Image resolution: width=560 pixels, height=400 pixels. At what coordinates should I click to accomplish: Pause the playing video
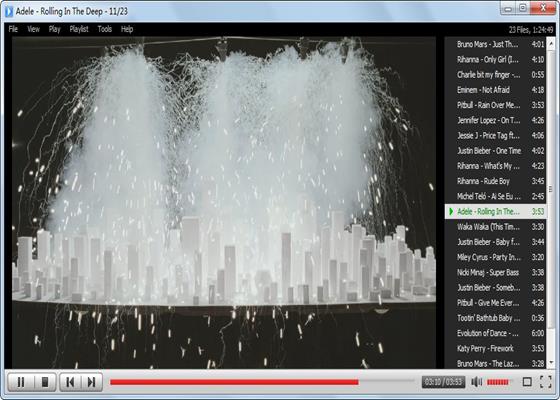click(21, 382)
